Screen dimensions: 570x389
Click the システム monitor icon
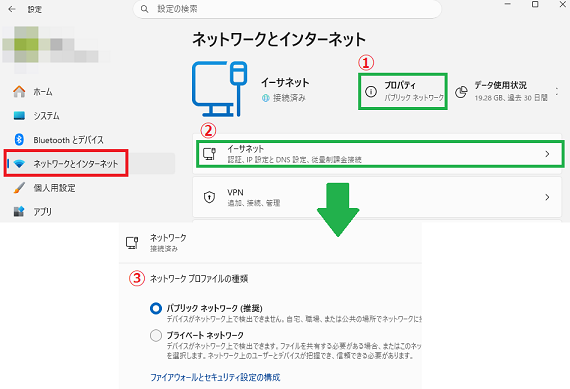(x=19, y=116)
